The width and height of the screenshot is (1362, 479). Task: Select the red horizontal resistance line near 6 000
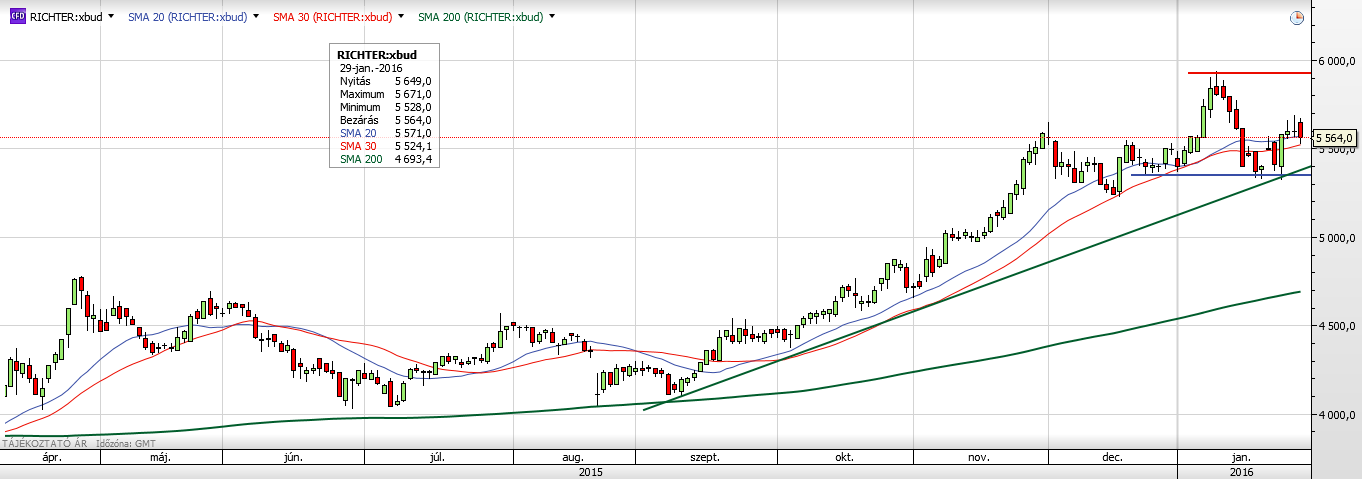tap(1248, 73)
